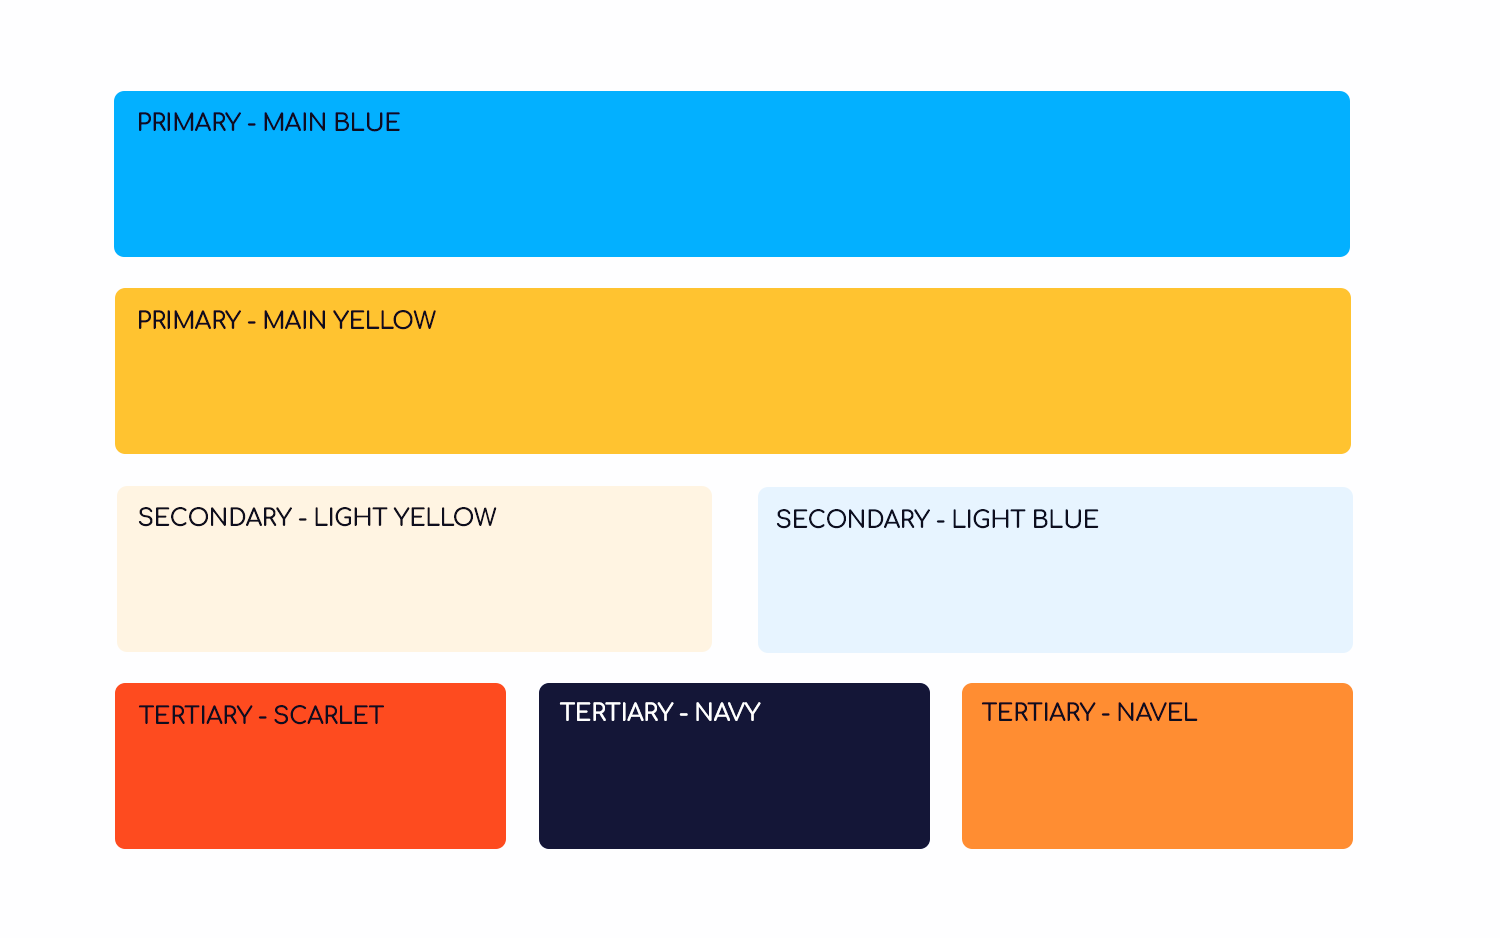The height and width of the screenshot is (938, 1500).
Task: Click the Navy tertiary color block
Action: pos(734,766)
